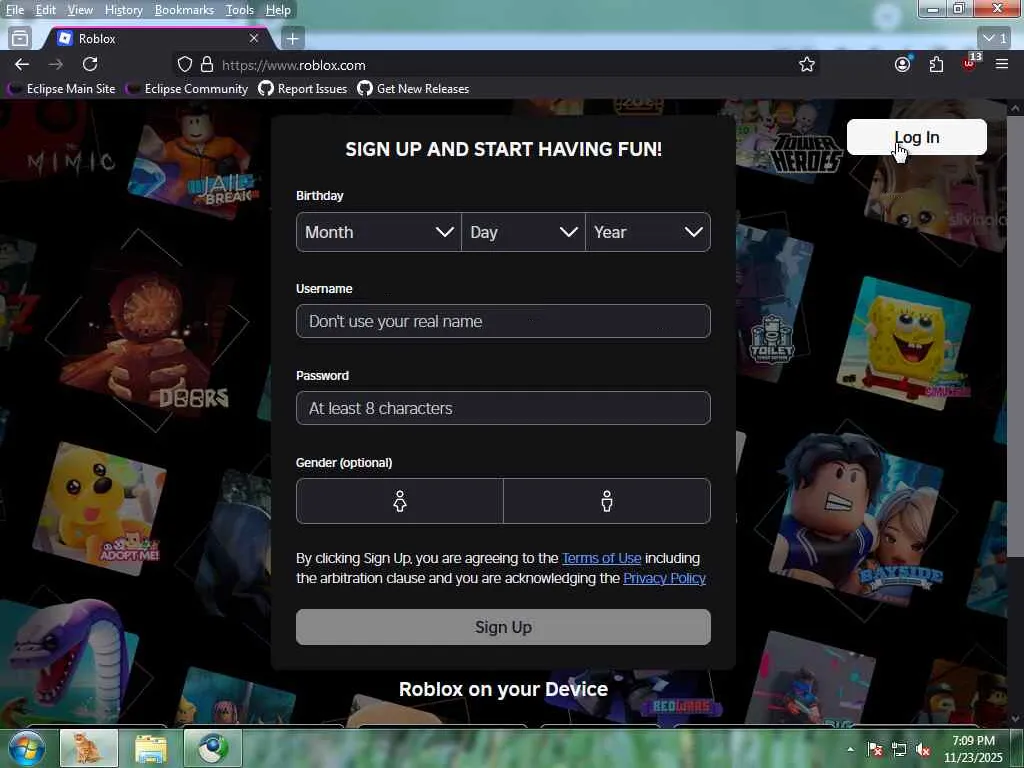1024x768 pixels.
Task: Show hidden tray icons arrow
Action: 850,749
